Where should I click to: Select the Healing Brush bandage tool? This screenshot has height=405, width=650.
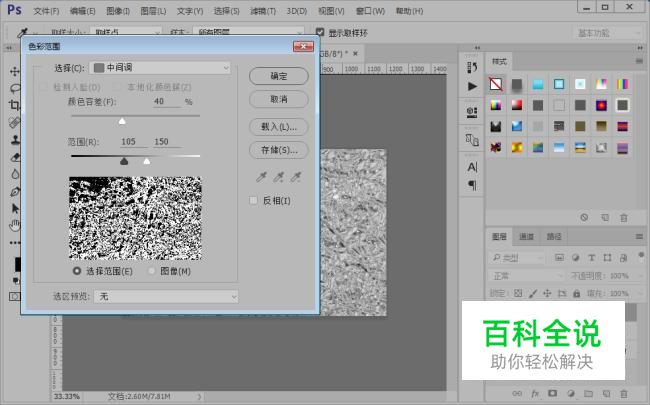point(15,122)
